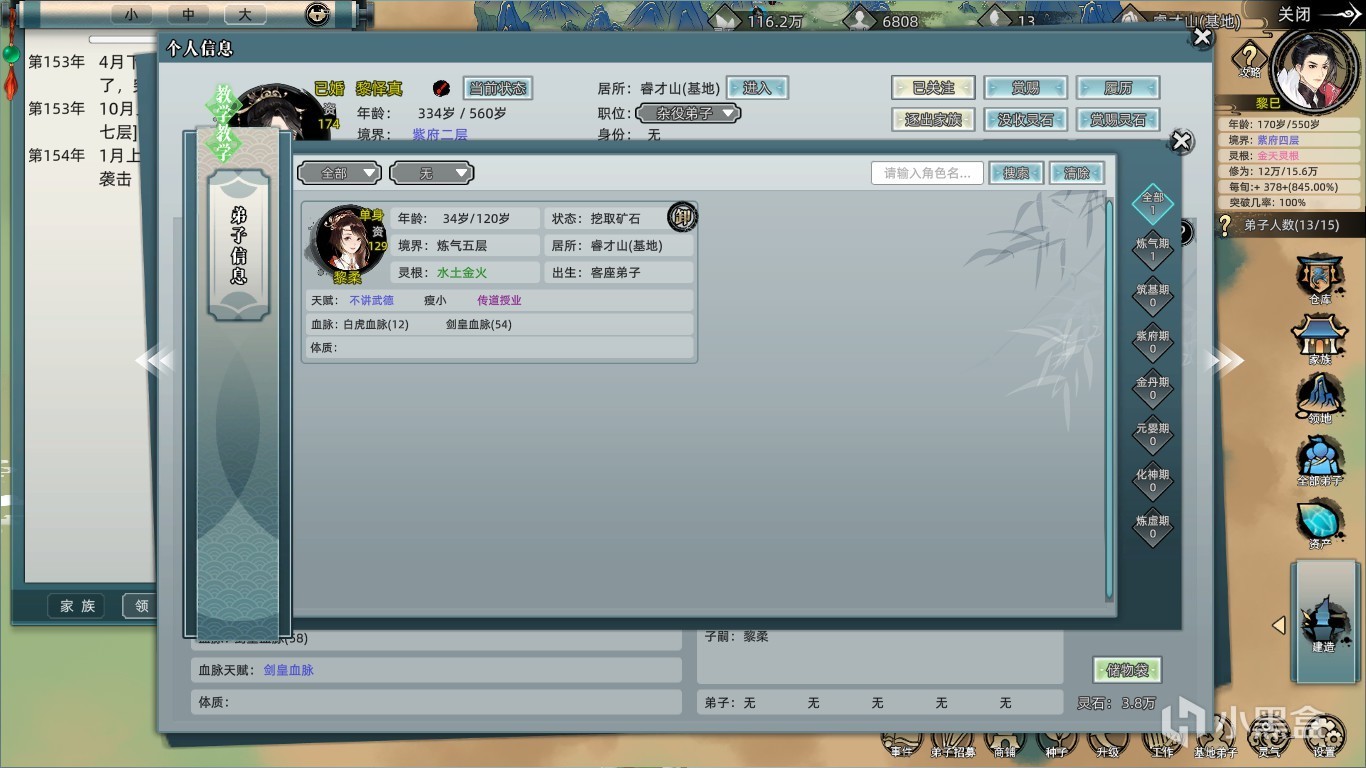Select the 化神期 realm tab
The image size is (1366, 768).
[1152, 481]
